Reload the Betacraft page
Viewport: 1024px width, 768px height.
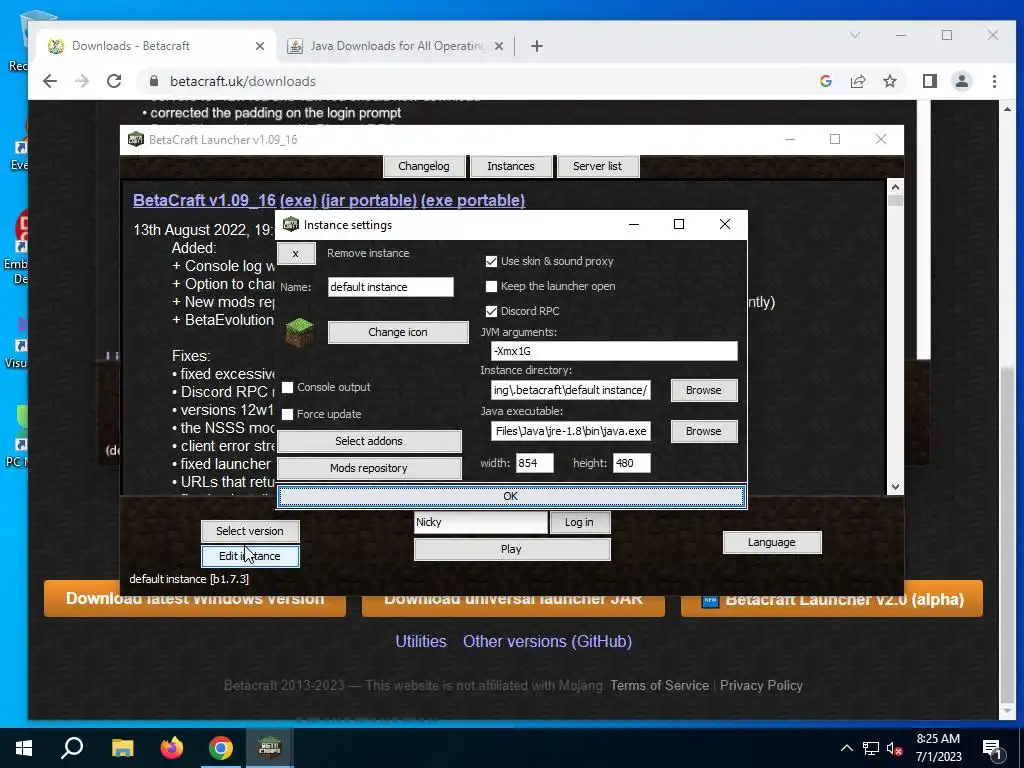coord(114,81)
